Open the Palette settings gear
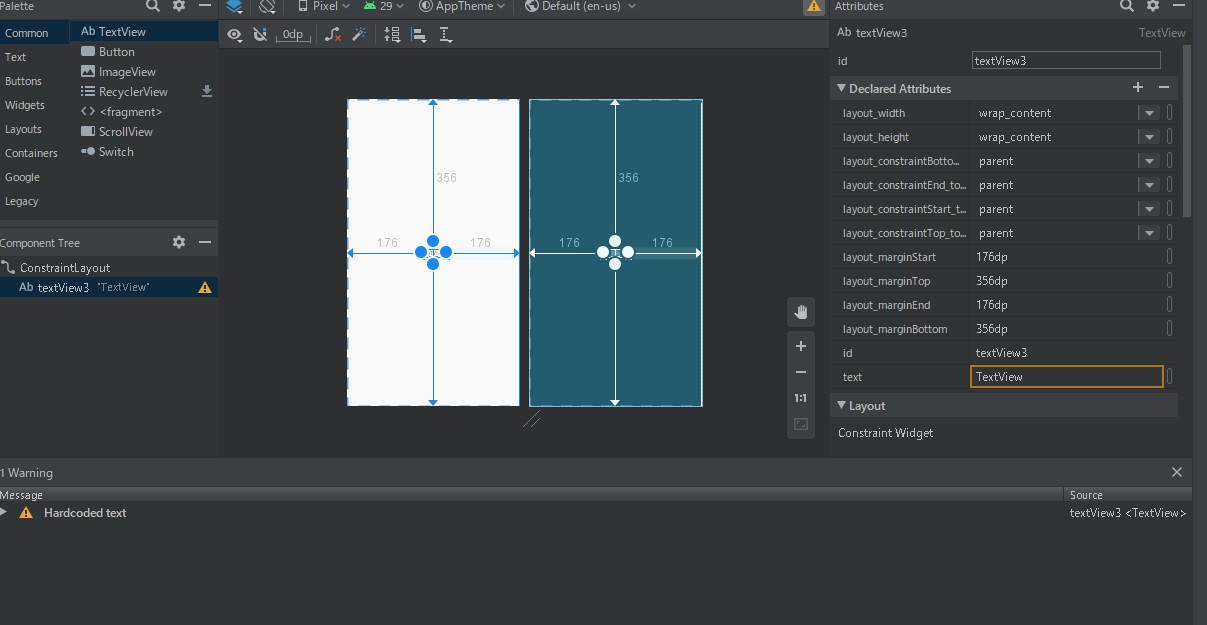 click(178, 7)
